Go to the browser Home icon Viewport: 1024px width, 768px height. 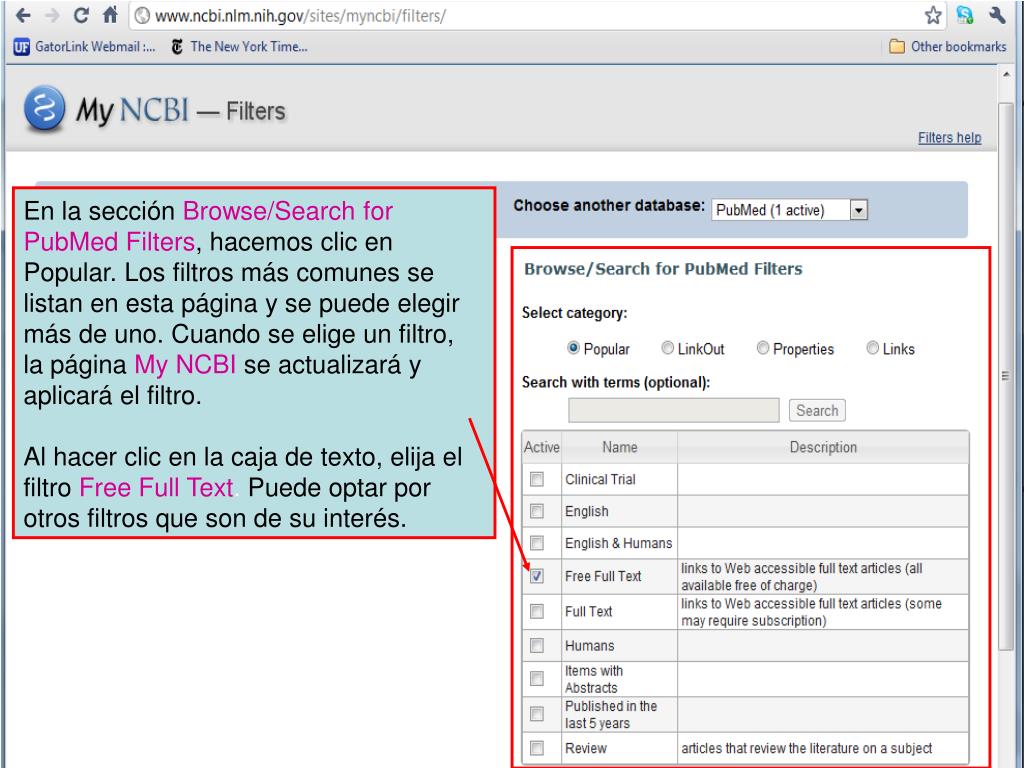[x=110, y=15]
